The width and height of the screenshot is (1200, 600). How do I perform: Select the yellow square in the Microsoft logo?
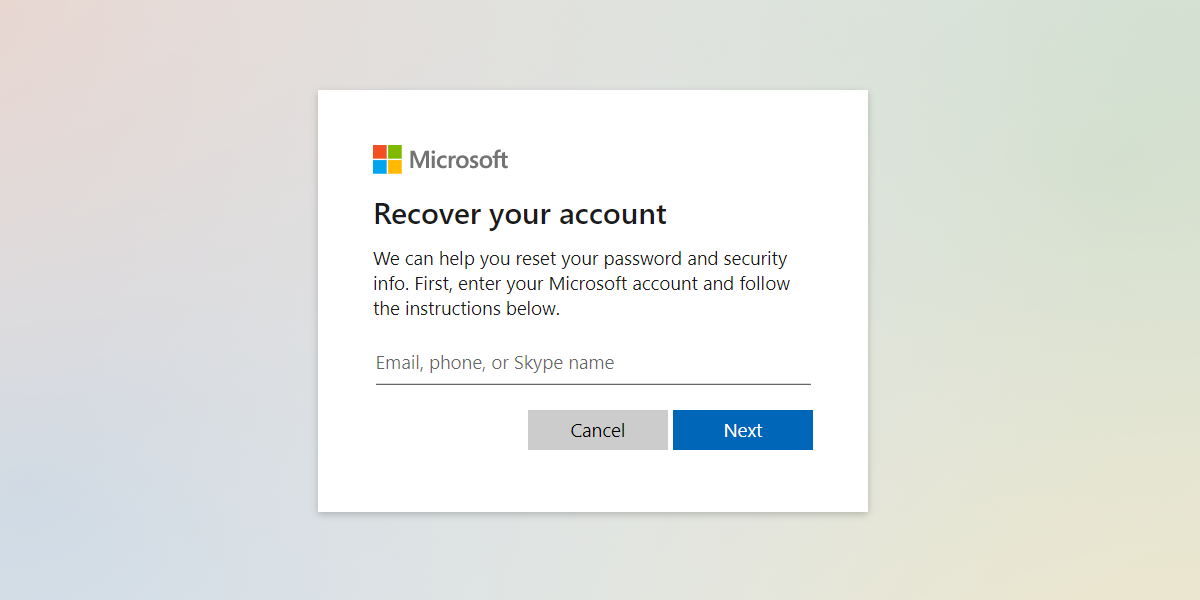tap(393, 166)
